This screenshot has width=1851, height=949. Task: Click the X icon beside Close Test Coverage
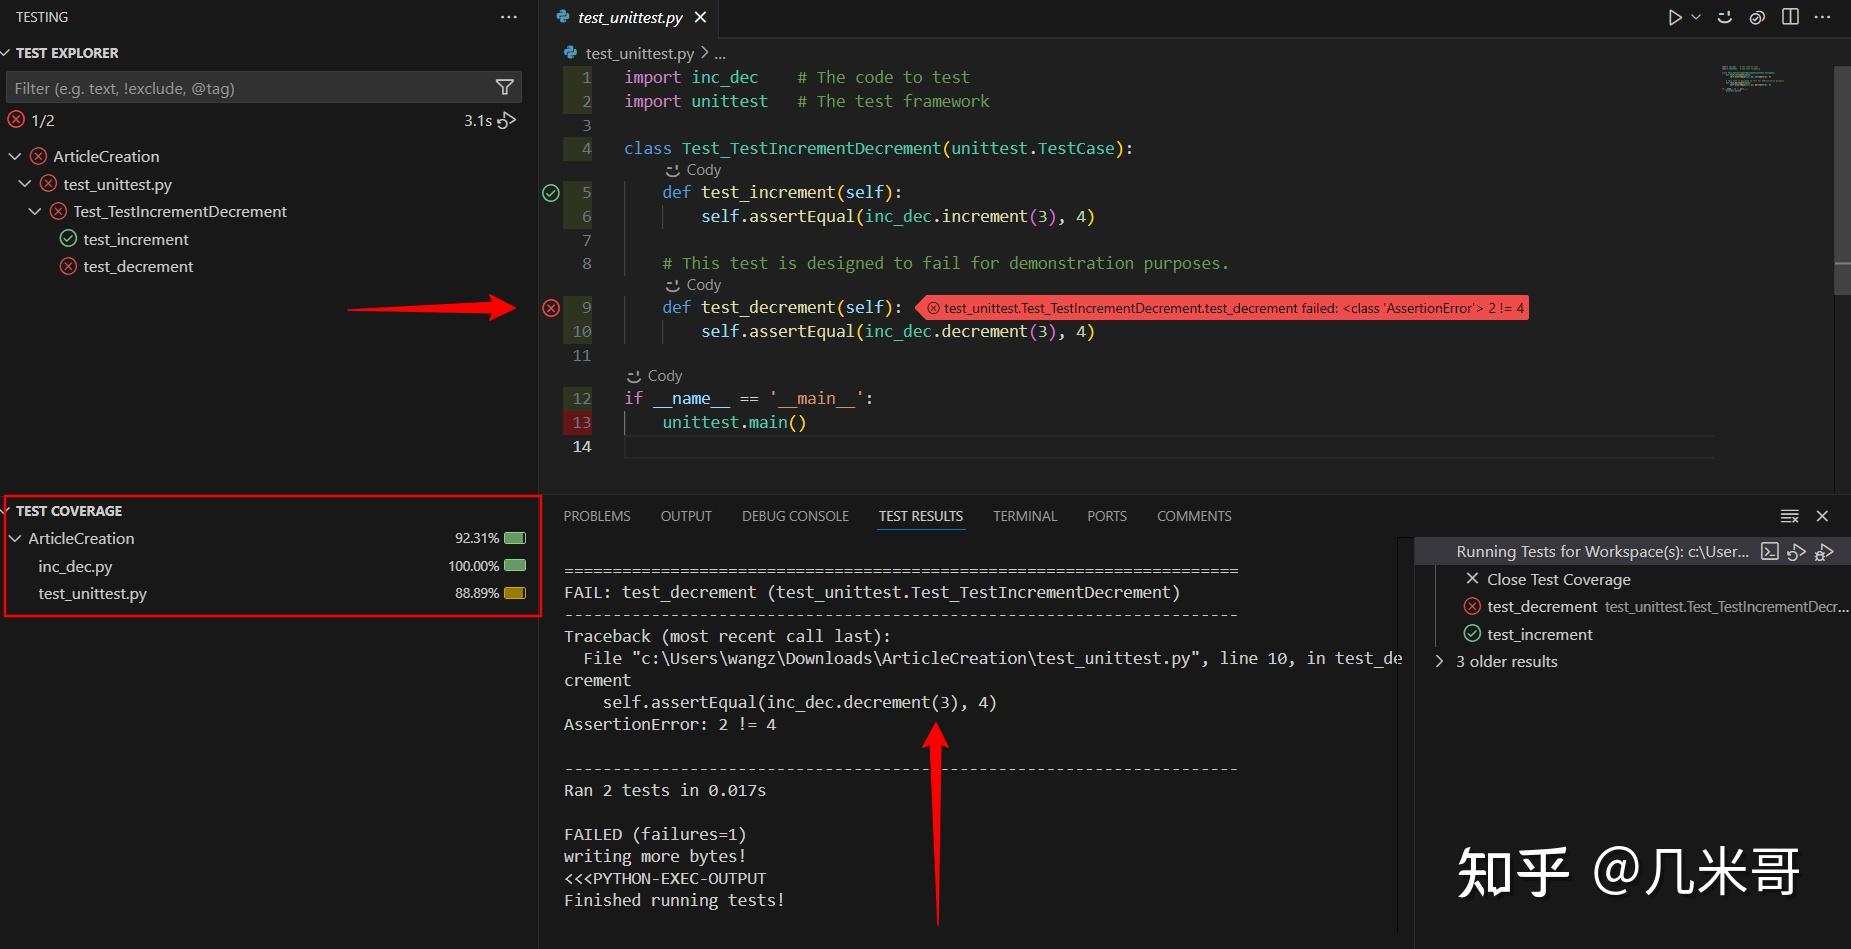click(x=1472, y=579)
